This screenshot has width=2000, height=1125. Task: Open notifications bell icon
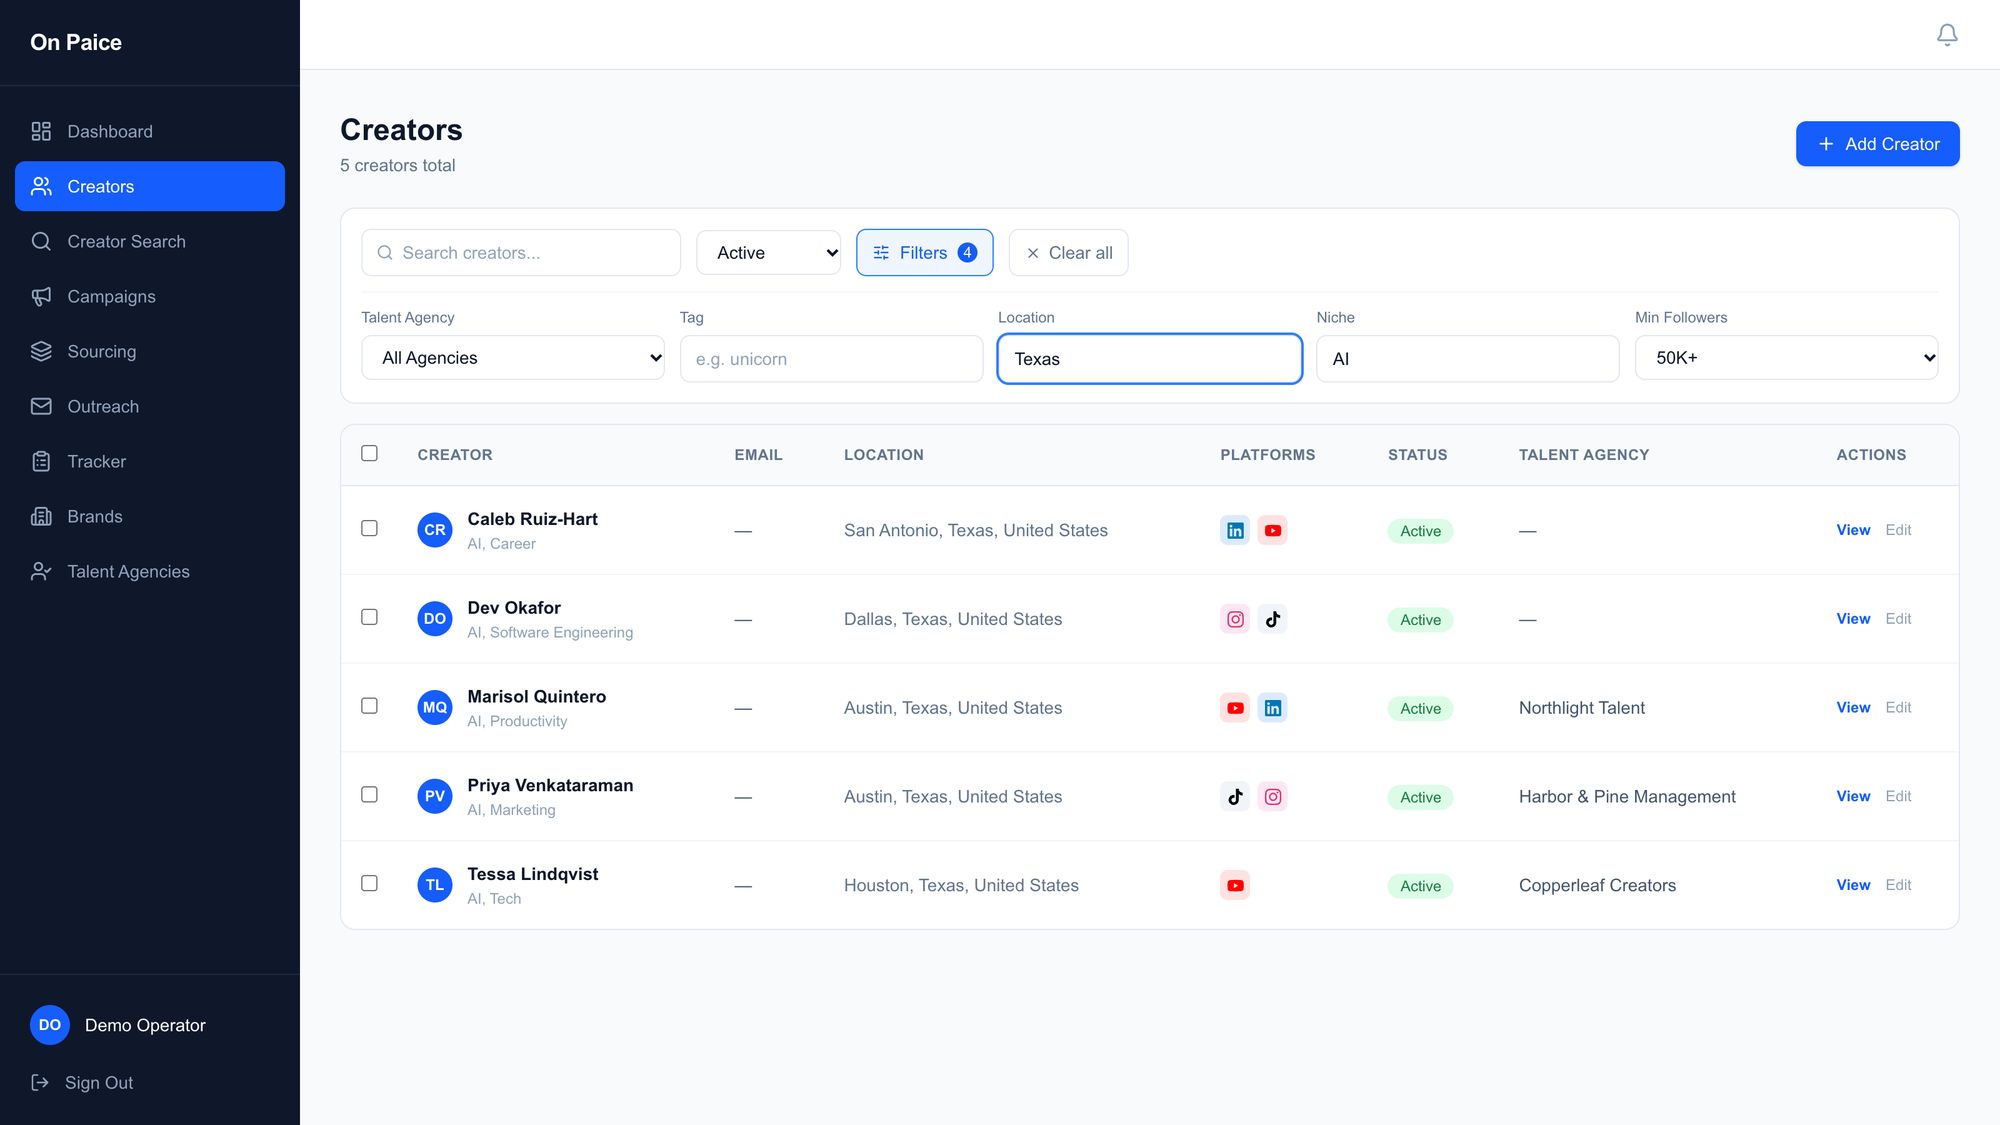pyautogui.click(x=1947, y=35)
